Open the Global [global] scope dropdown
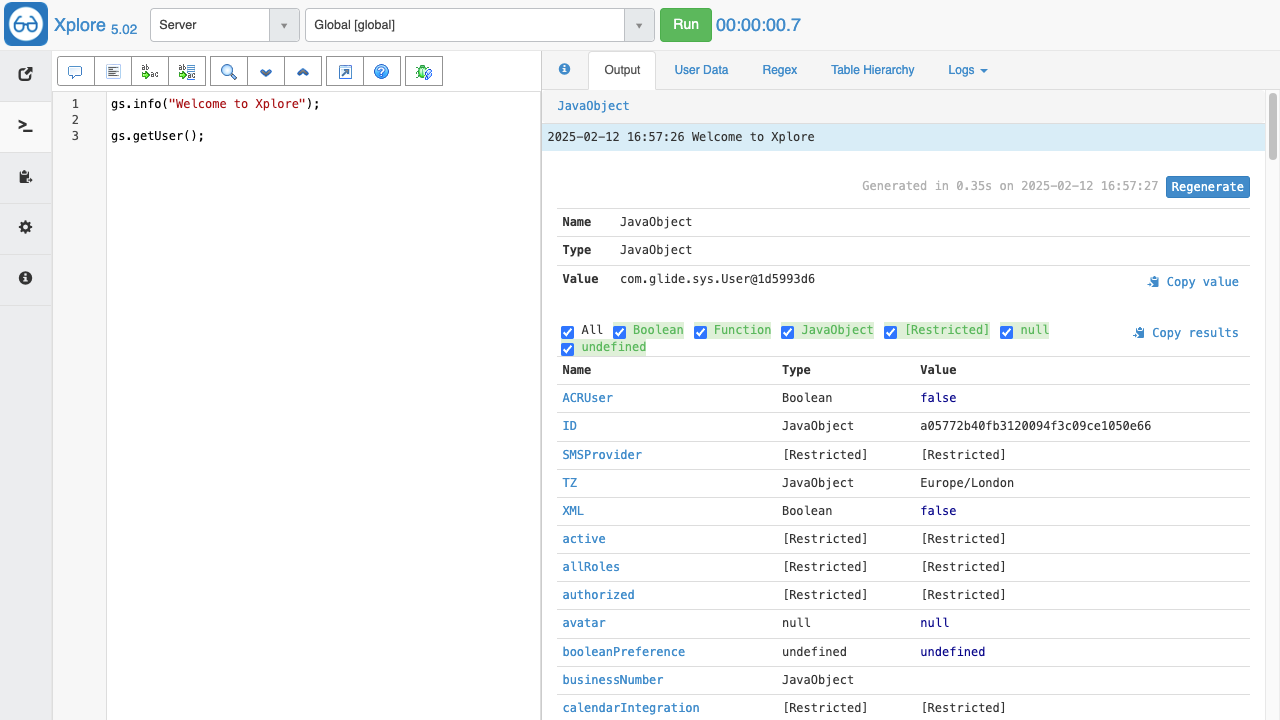1280x720 pixels. tap(479, 25)
